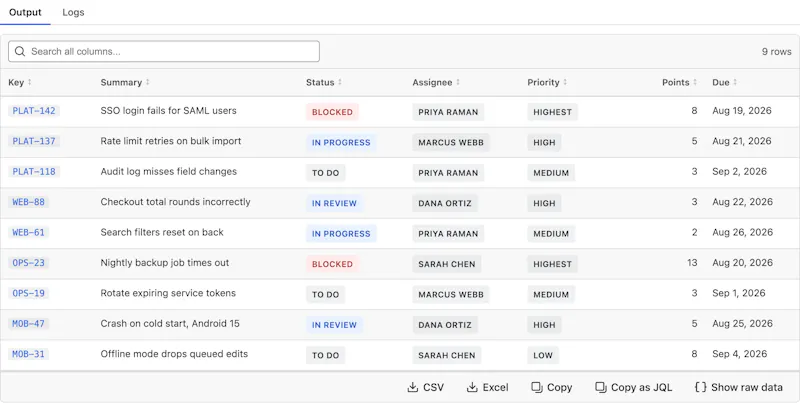Click summary 'Rate limit retries on bulk import'

click(171, 141)
